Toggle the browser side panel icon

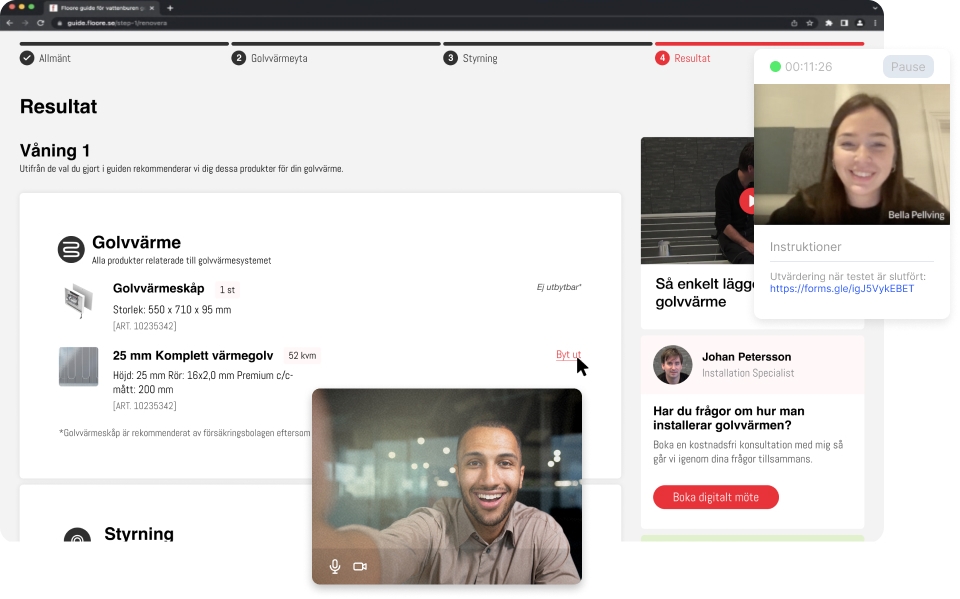844,23
